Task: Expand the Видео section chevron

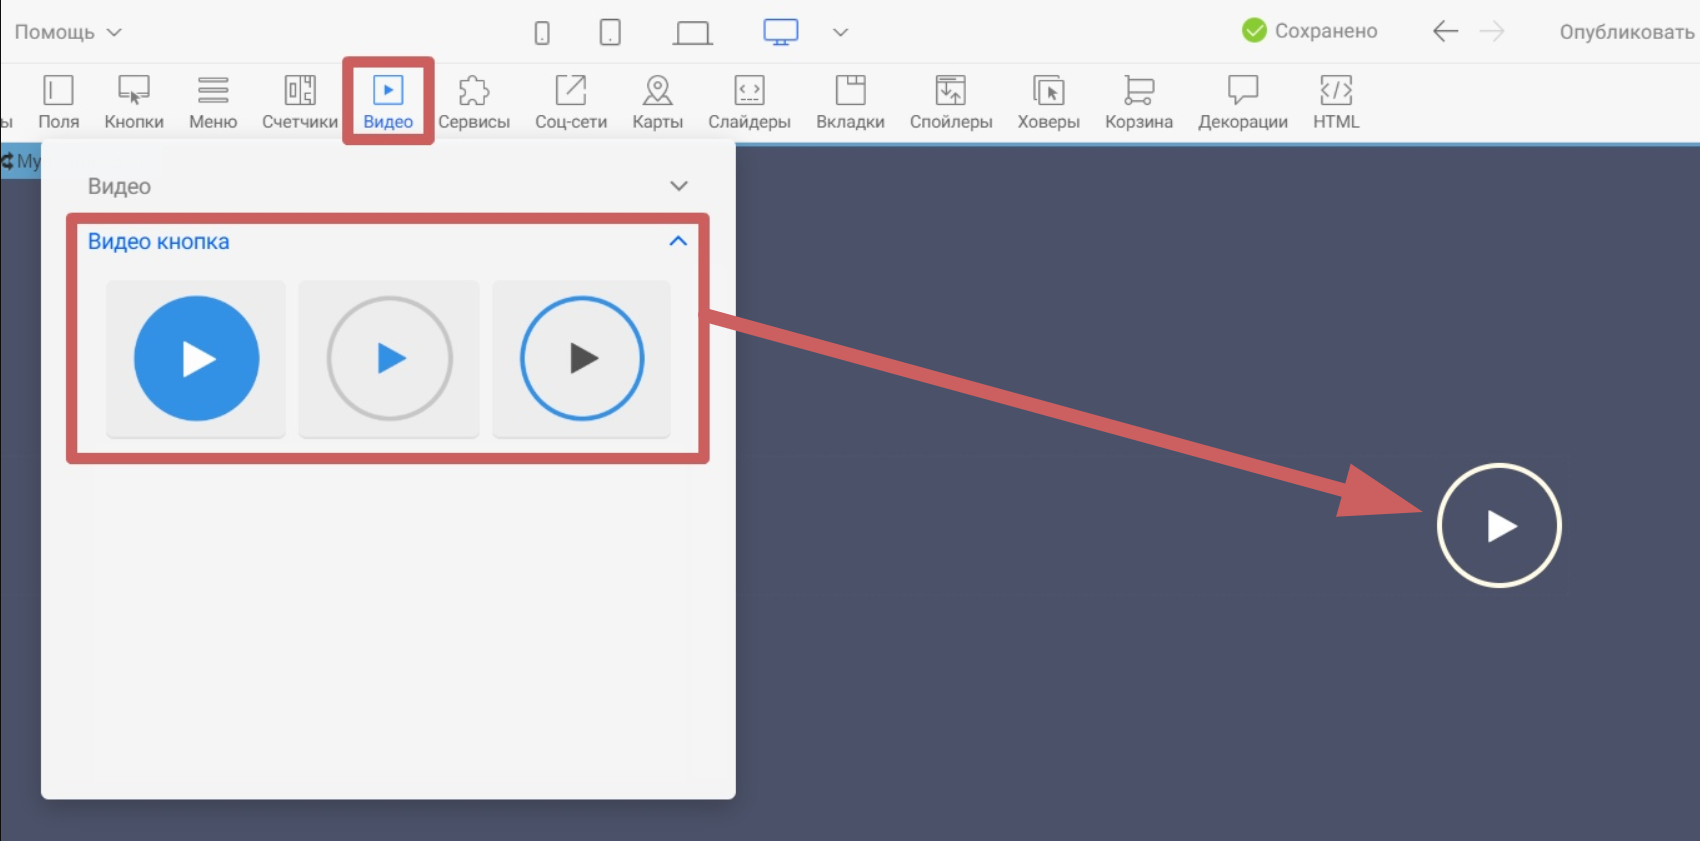Action: 679,186
